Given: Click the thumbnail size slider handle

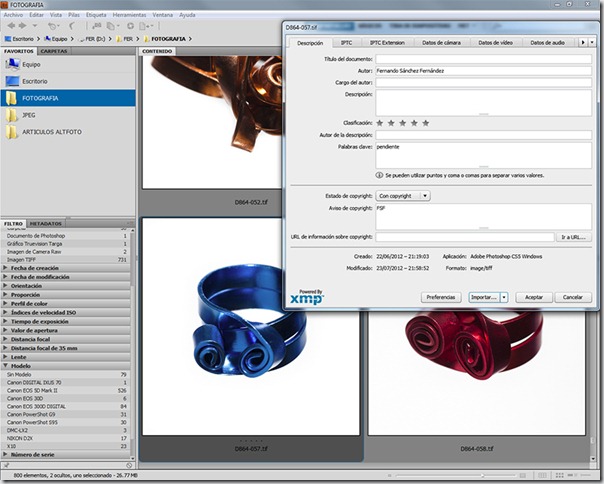Looking at the screenshot, I should click(x=482, y=476).
